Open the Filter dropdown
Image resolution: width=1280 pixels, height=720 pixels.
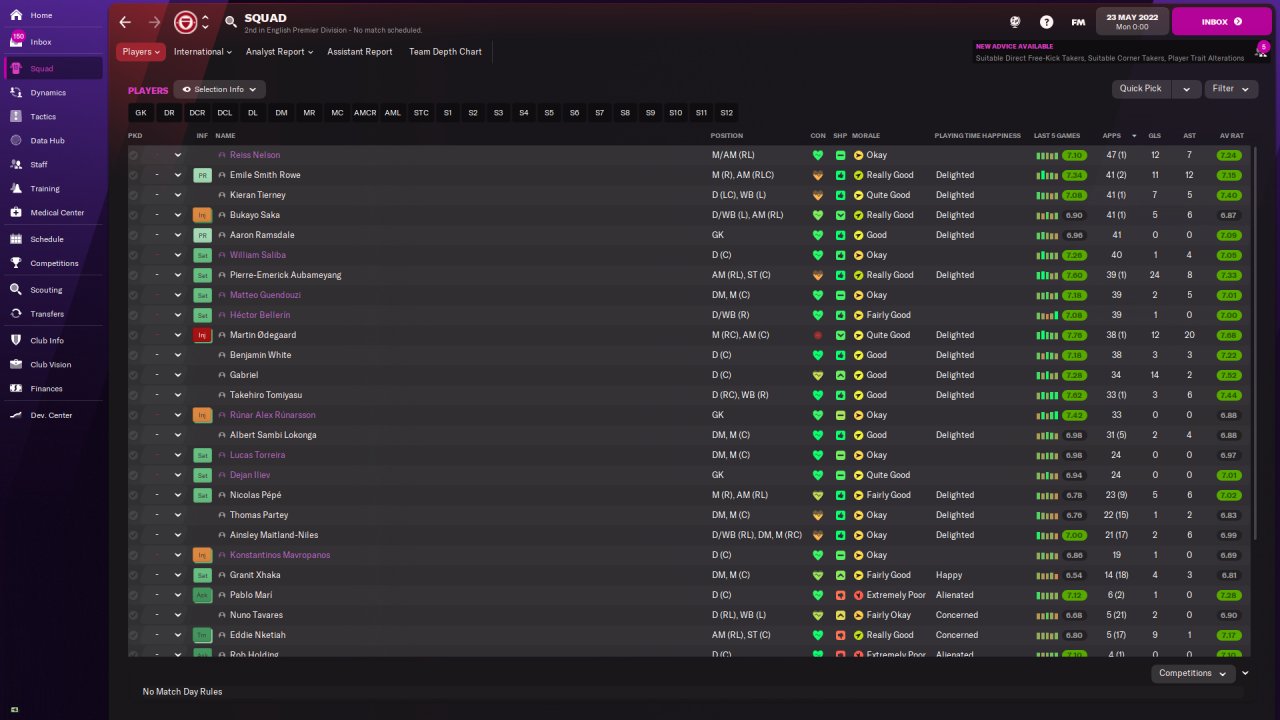1230,89
